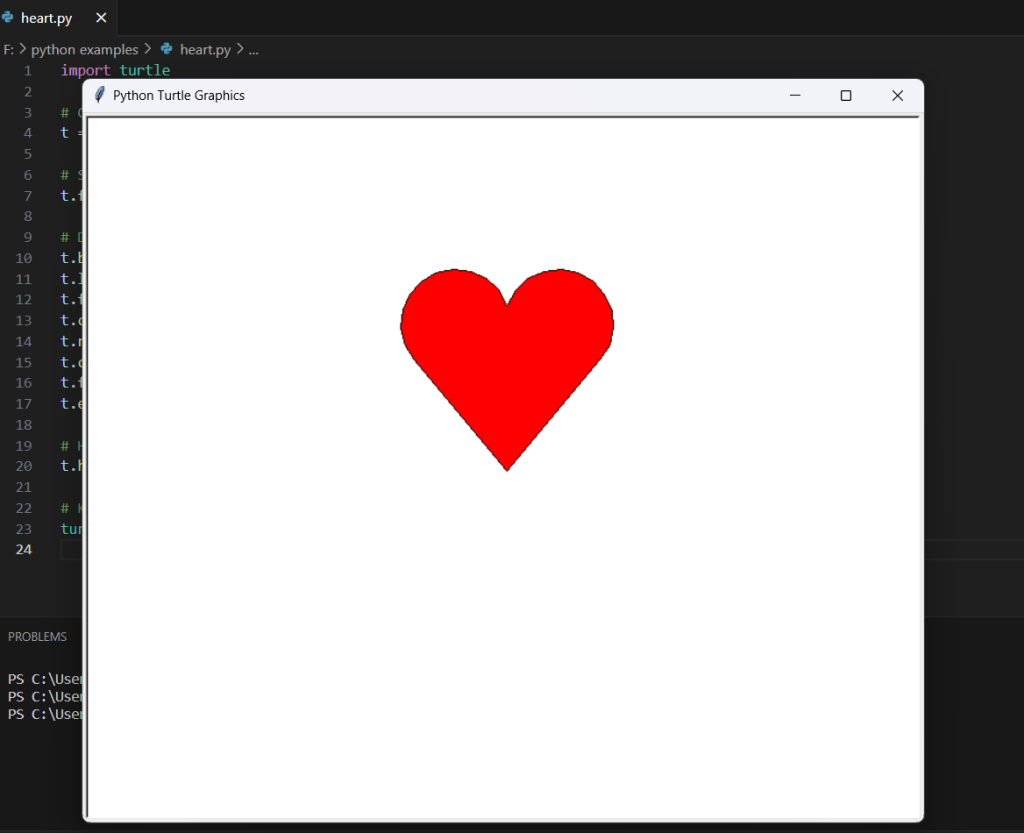Click line number 10 in the editor gutter
Screen dimensions: 1024x833
pyautogui.click(x=23, y=258)
